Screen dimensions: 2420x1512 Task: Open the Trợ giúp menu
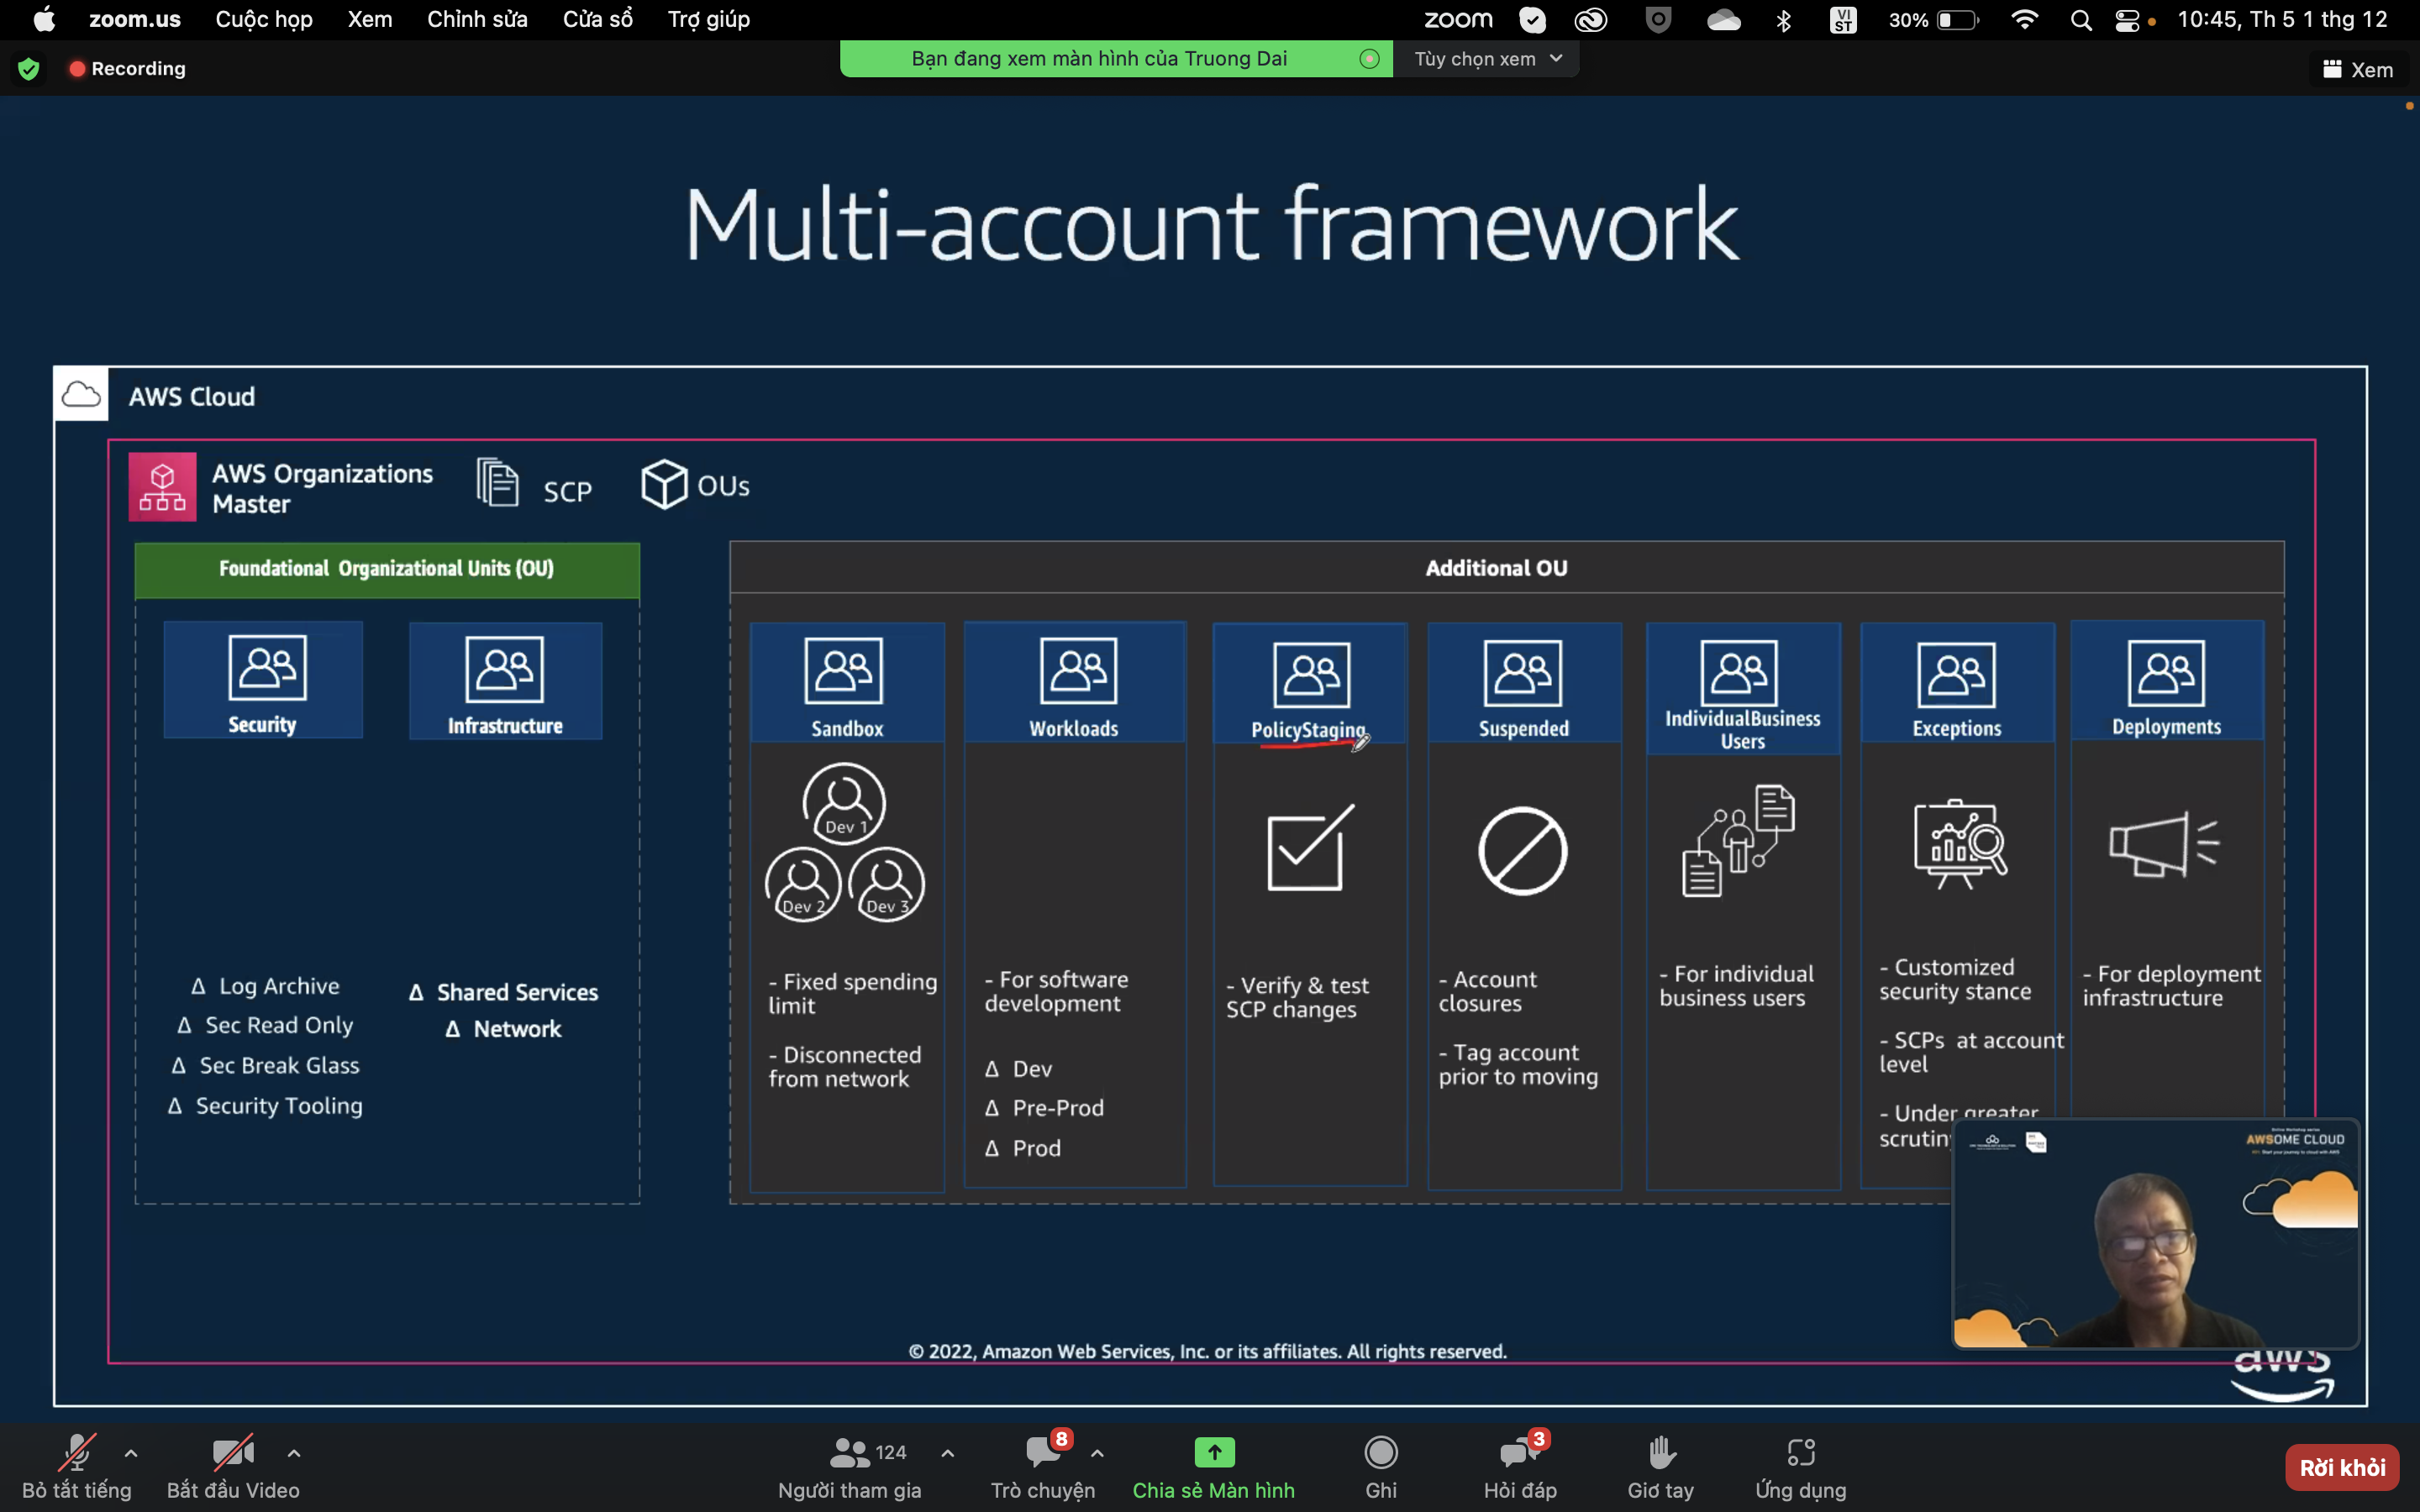[708, 20]
